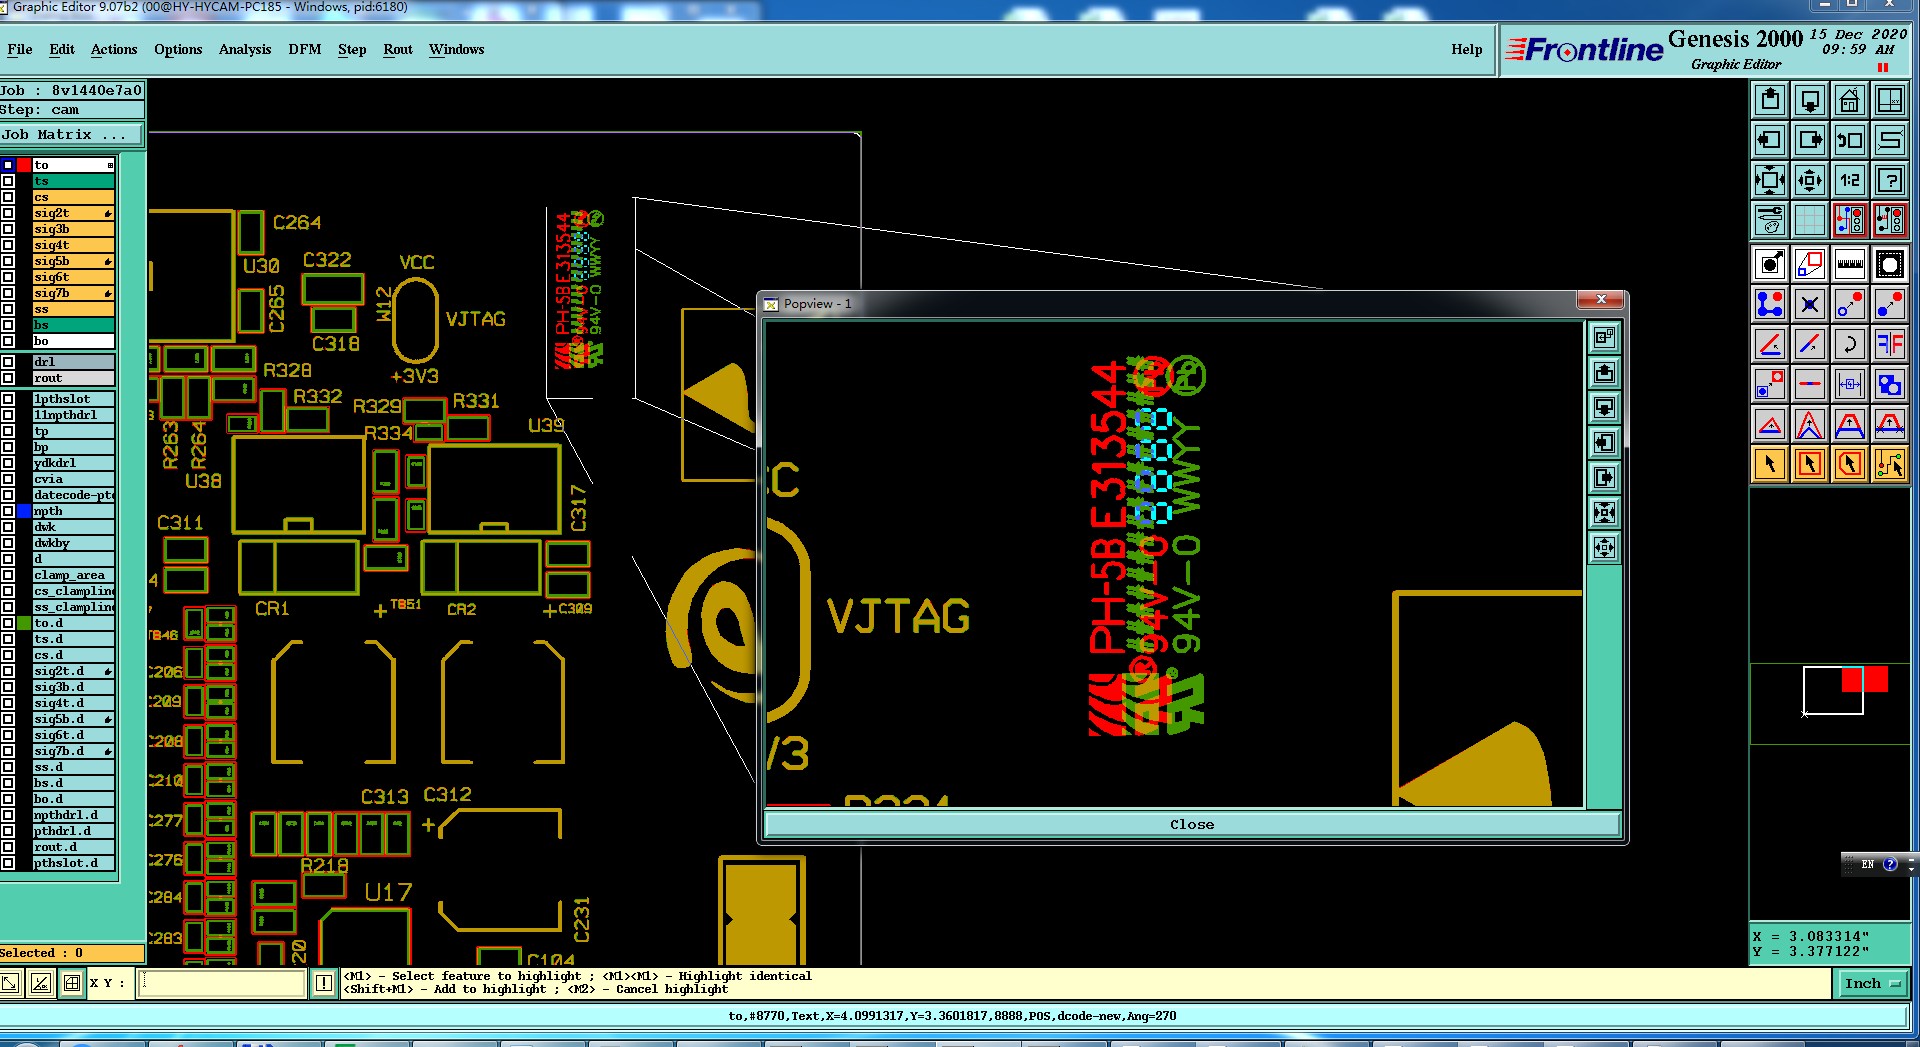Open the Analysis menu

(245, 49)
